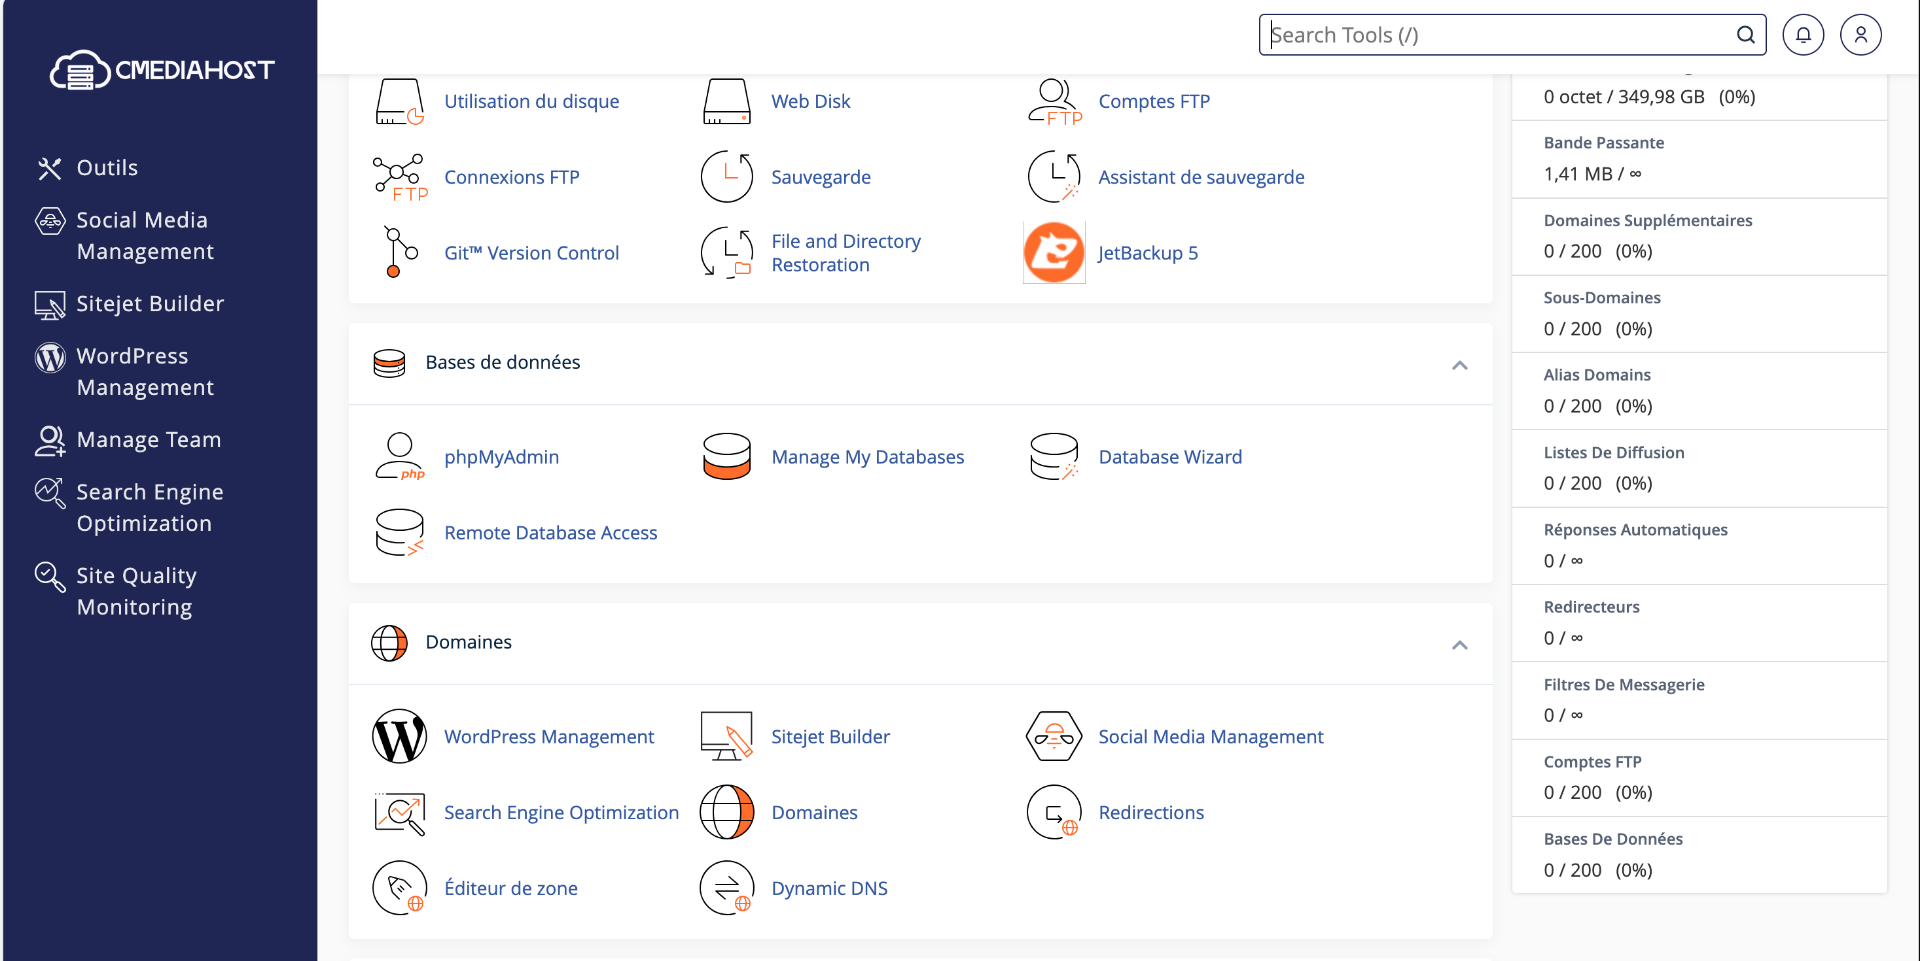Viewport: 1920px width, 961px height.
Task: Click the Sauvegarde clock icon
Action: [727, 177]
